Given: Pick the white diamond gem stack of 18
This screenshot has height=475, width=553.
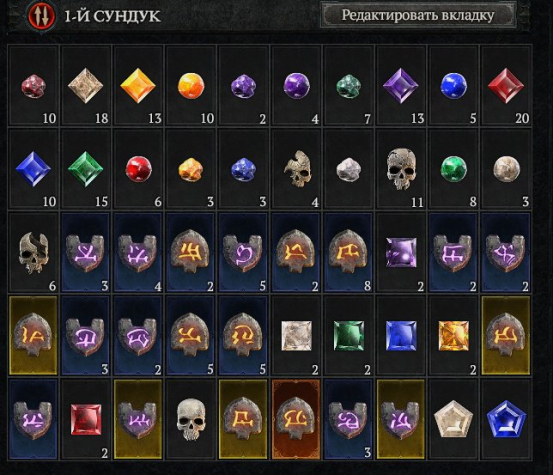Looking at the screenshot, I should [86, 86].
